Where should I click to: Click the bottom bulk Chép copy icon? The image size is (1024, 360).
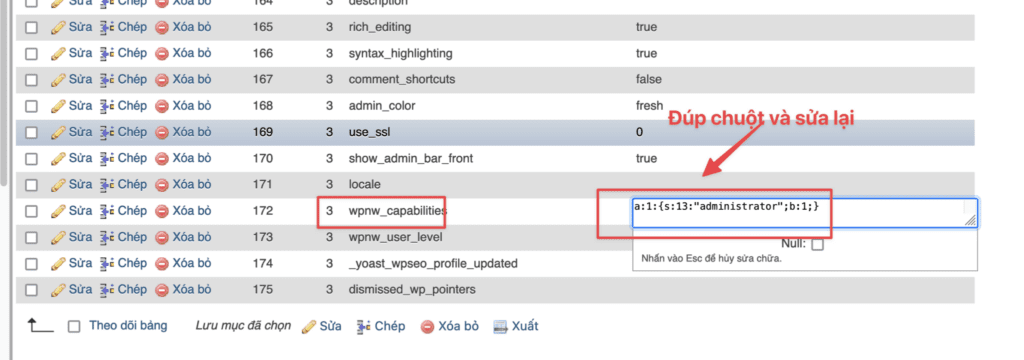(364, 327)
